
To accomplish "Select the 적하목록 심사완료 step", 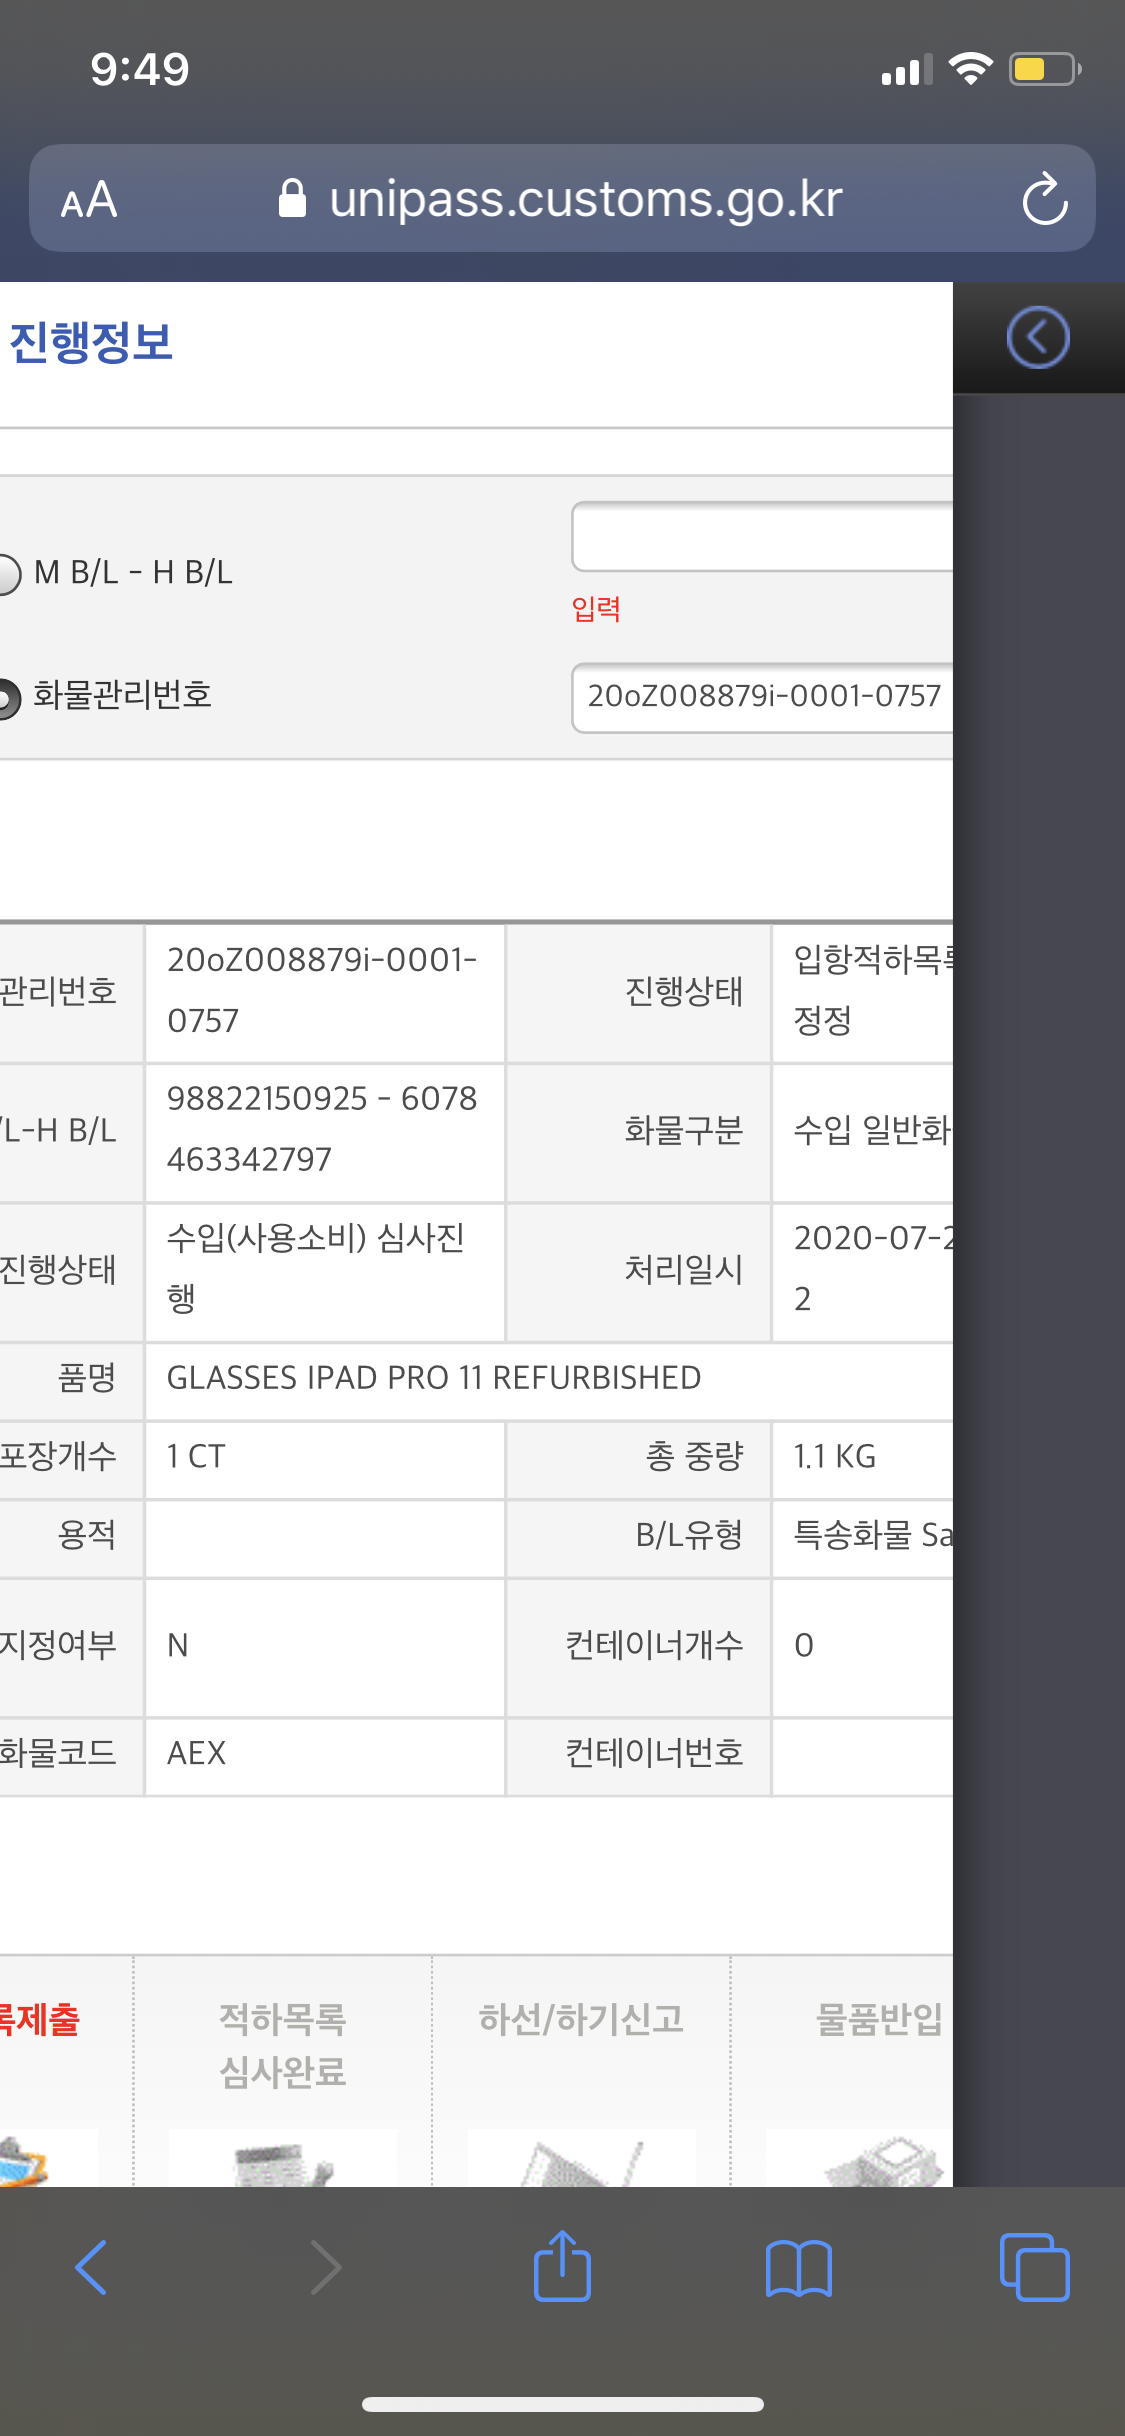I will tap(282, 2045).
